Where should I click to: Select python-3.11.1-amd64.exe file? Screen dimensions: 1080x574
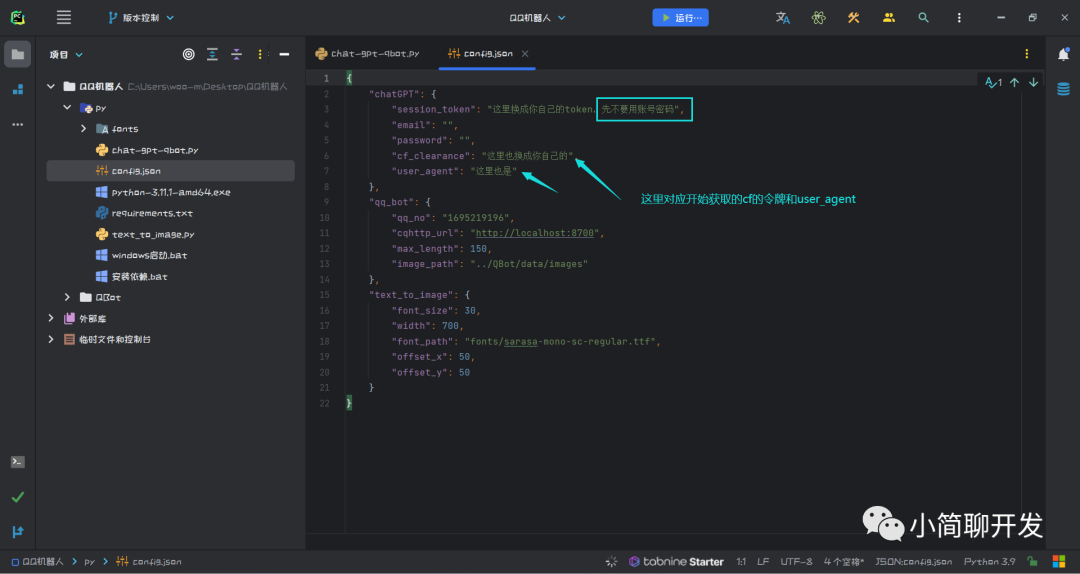[x=171, y=192]
